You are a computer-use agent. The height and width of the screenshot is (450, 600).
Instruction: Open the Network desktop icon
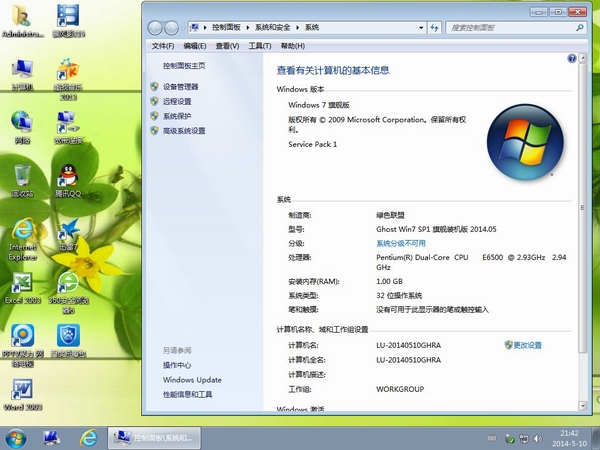(x=22, y=127)
